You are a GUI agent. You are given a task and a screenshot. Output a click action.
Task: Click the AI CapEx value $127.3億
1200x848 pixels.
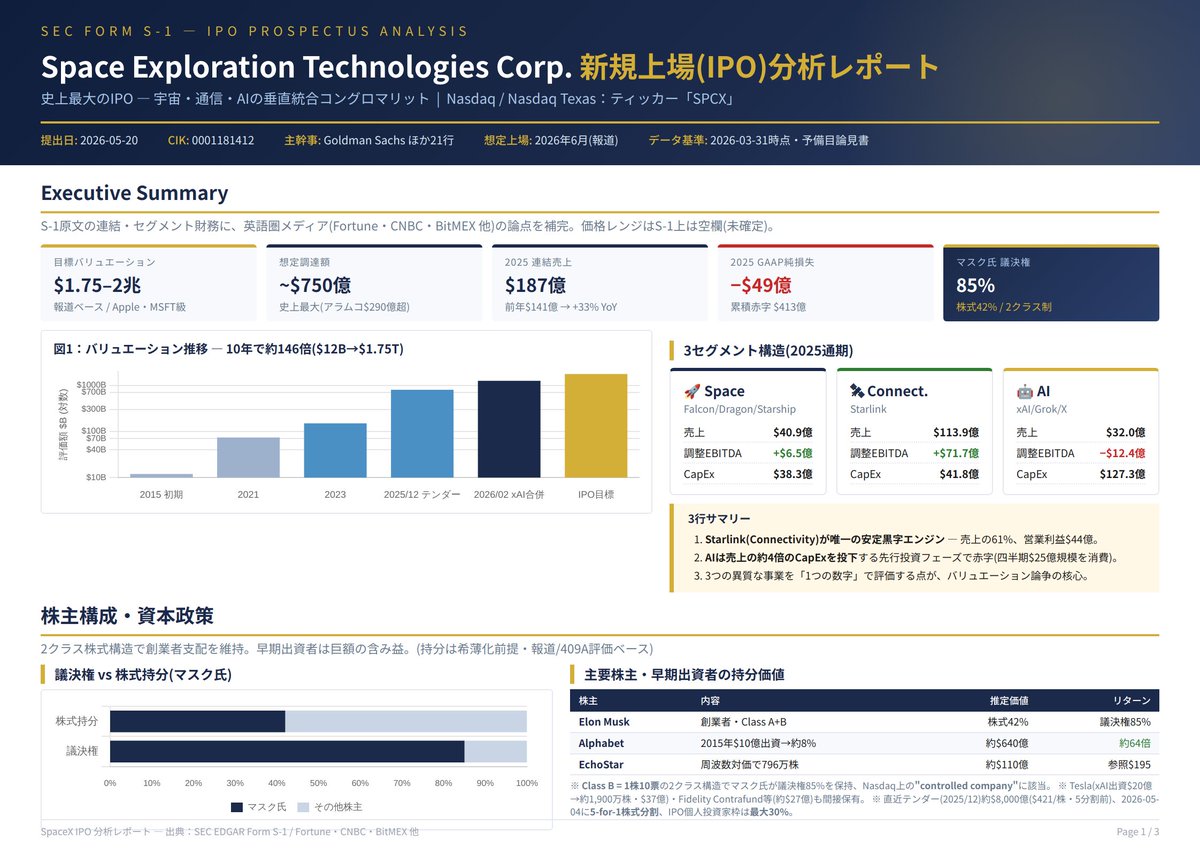pyautogui.click(x=1122, y=474)
